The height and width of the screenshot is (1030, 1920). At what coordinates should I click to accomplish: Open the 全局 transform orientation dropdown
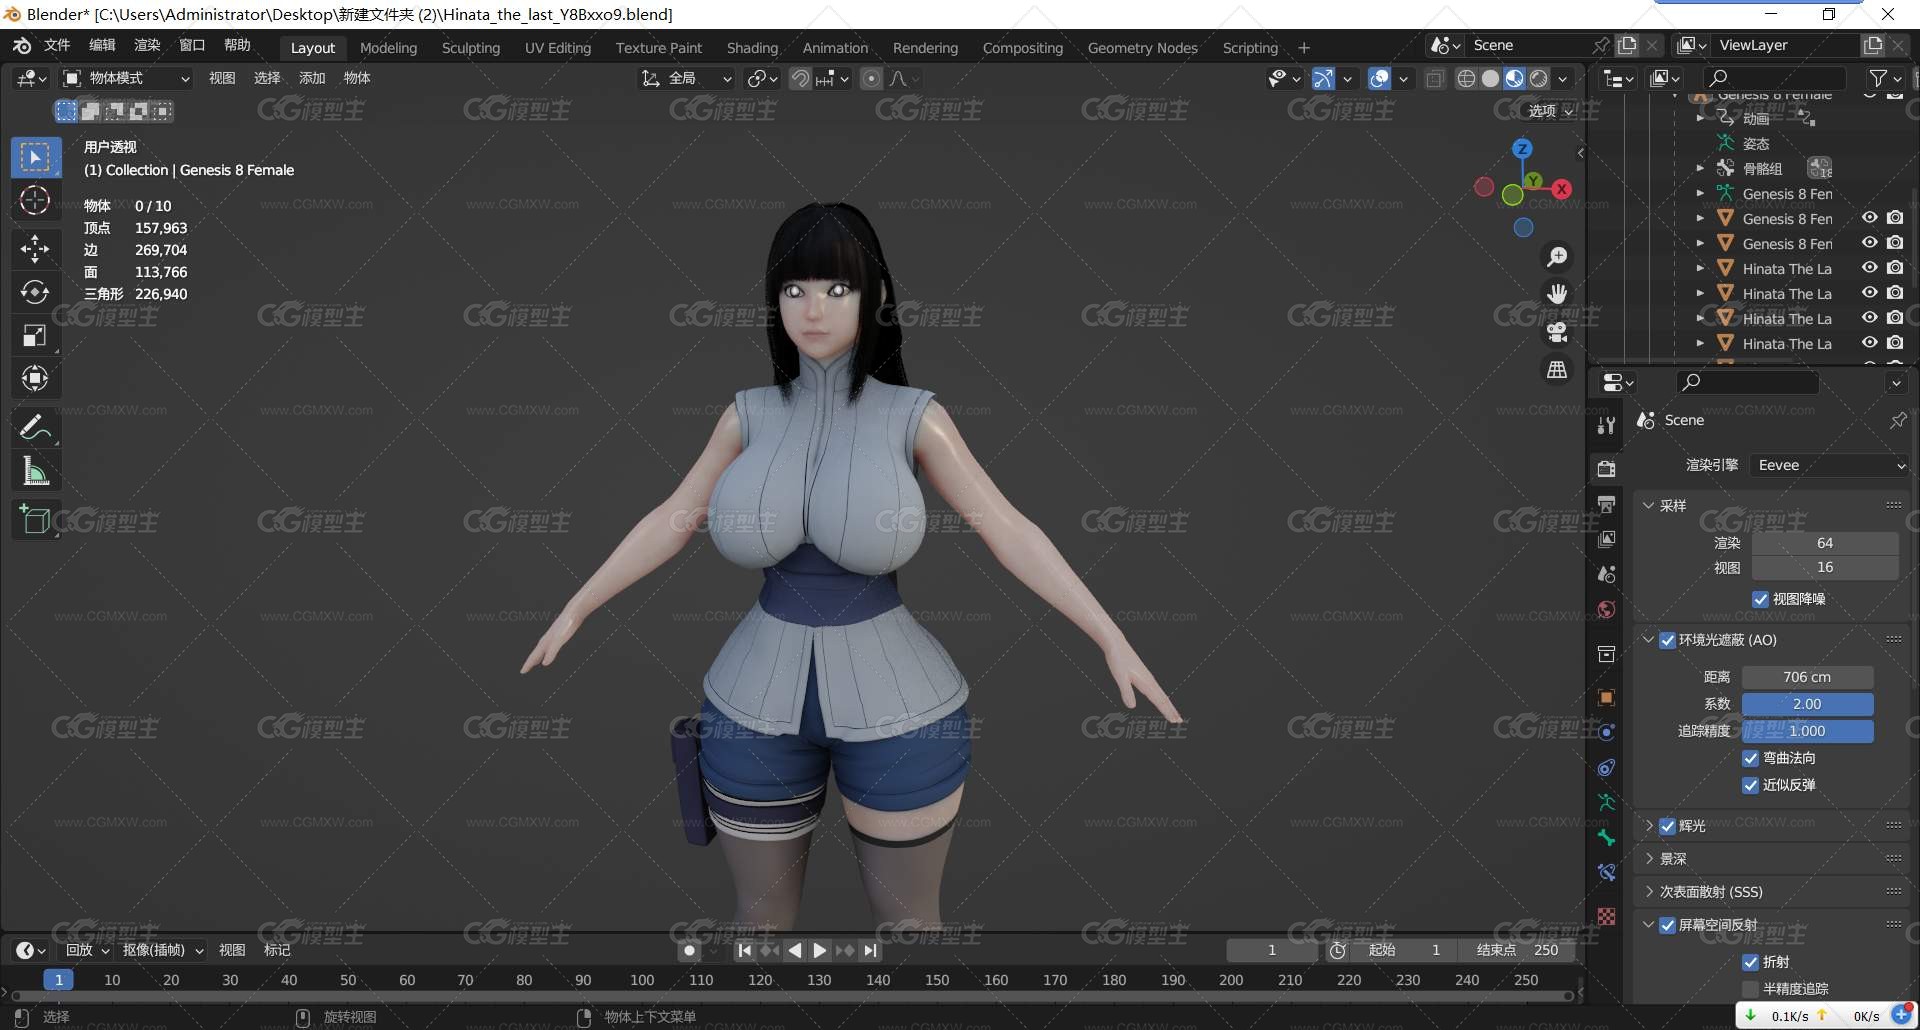pyautogui.click(x=687, y=78)
